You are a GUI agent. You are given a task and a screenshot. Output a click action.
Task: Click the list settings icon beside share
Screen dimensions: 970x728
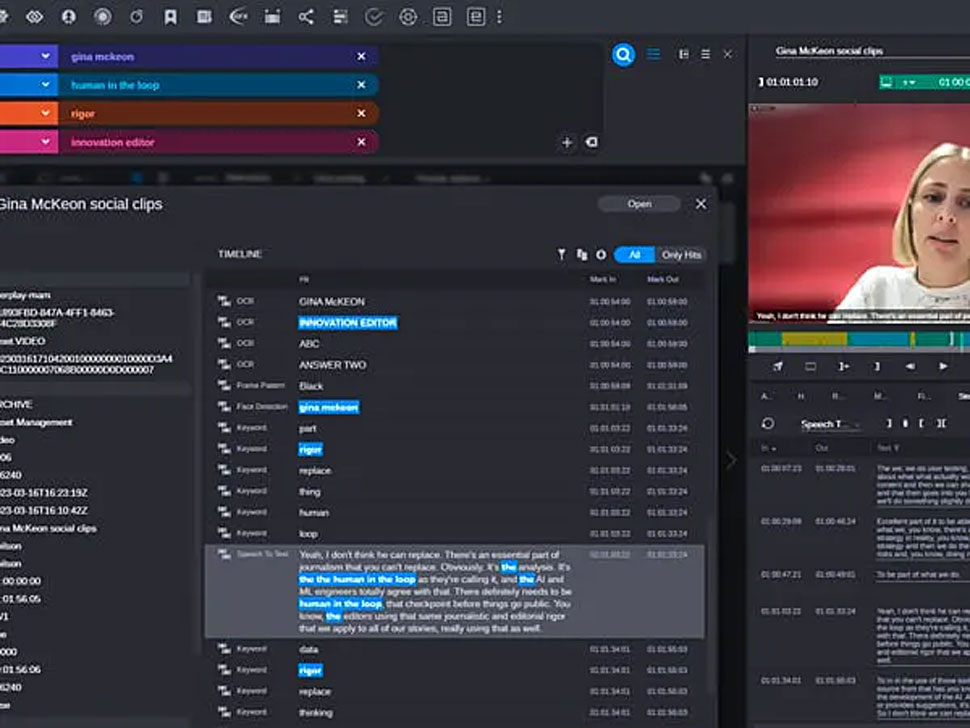340,17
